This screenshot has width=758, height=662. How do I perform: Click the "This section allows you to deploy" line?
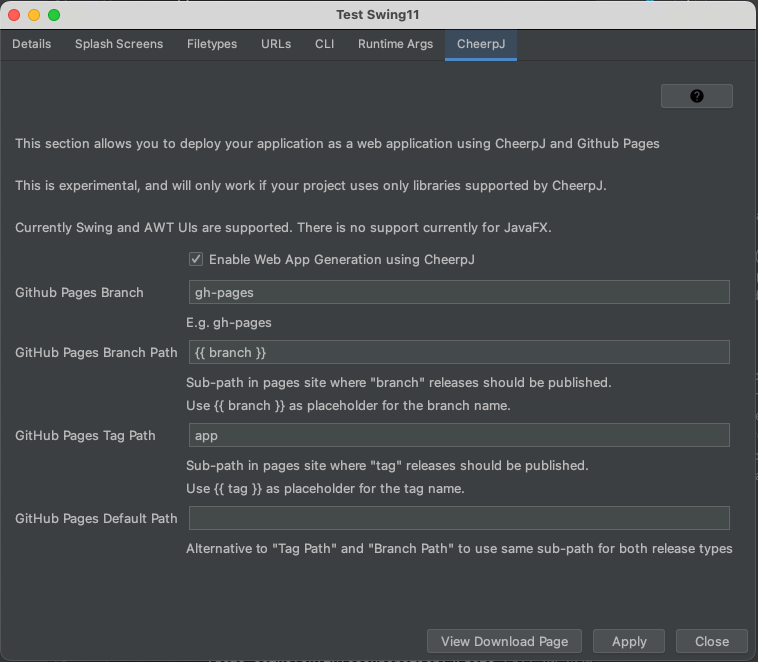[x=337, y=144]
